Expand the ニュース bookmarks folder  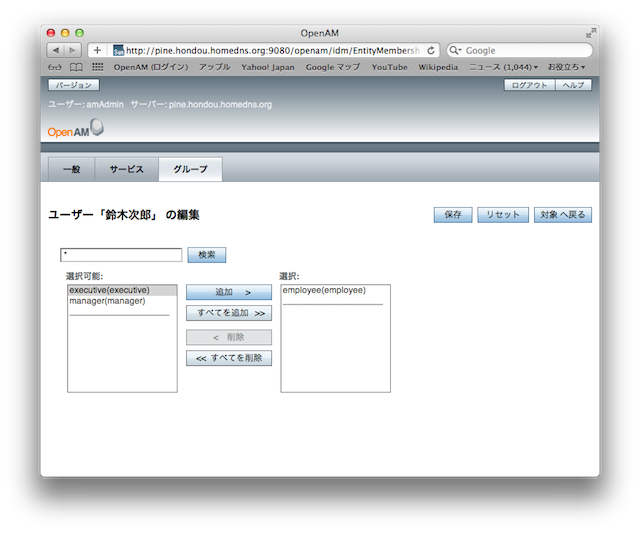pyautogui.click(x=504, y=67)
